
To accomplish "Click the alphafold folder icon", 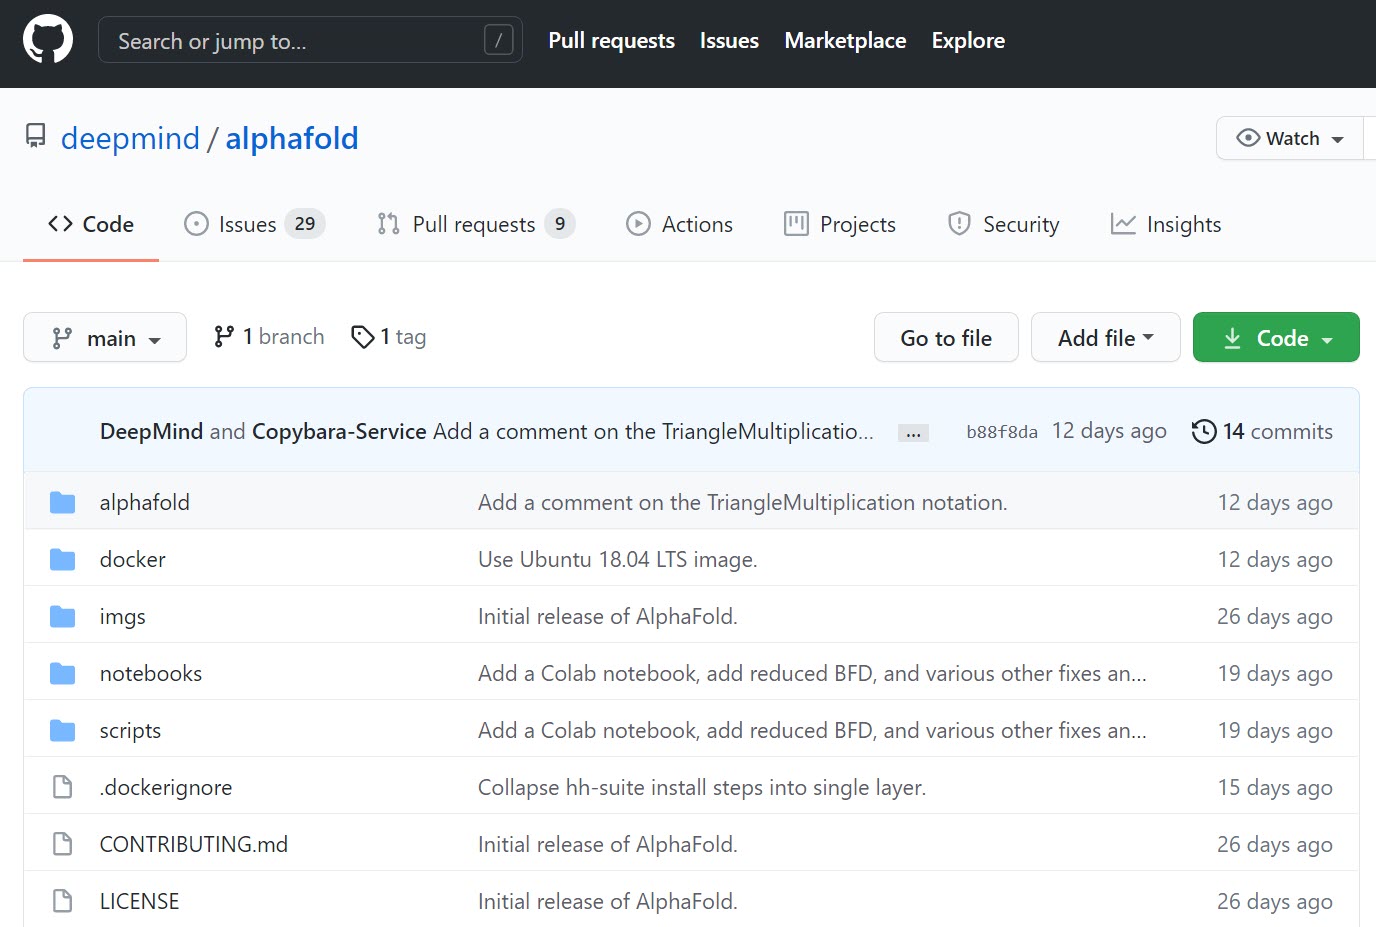I will [63, 502].
